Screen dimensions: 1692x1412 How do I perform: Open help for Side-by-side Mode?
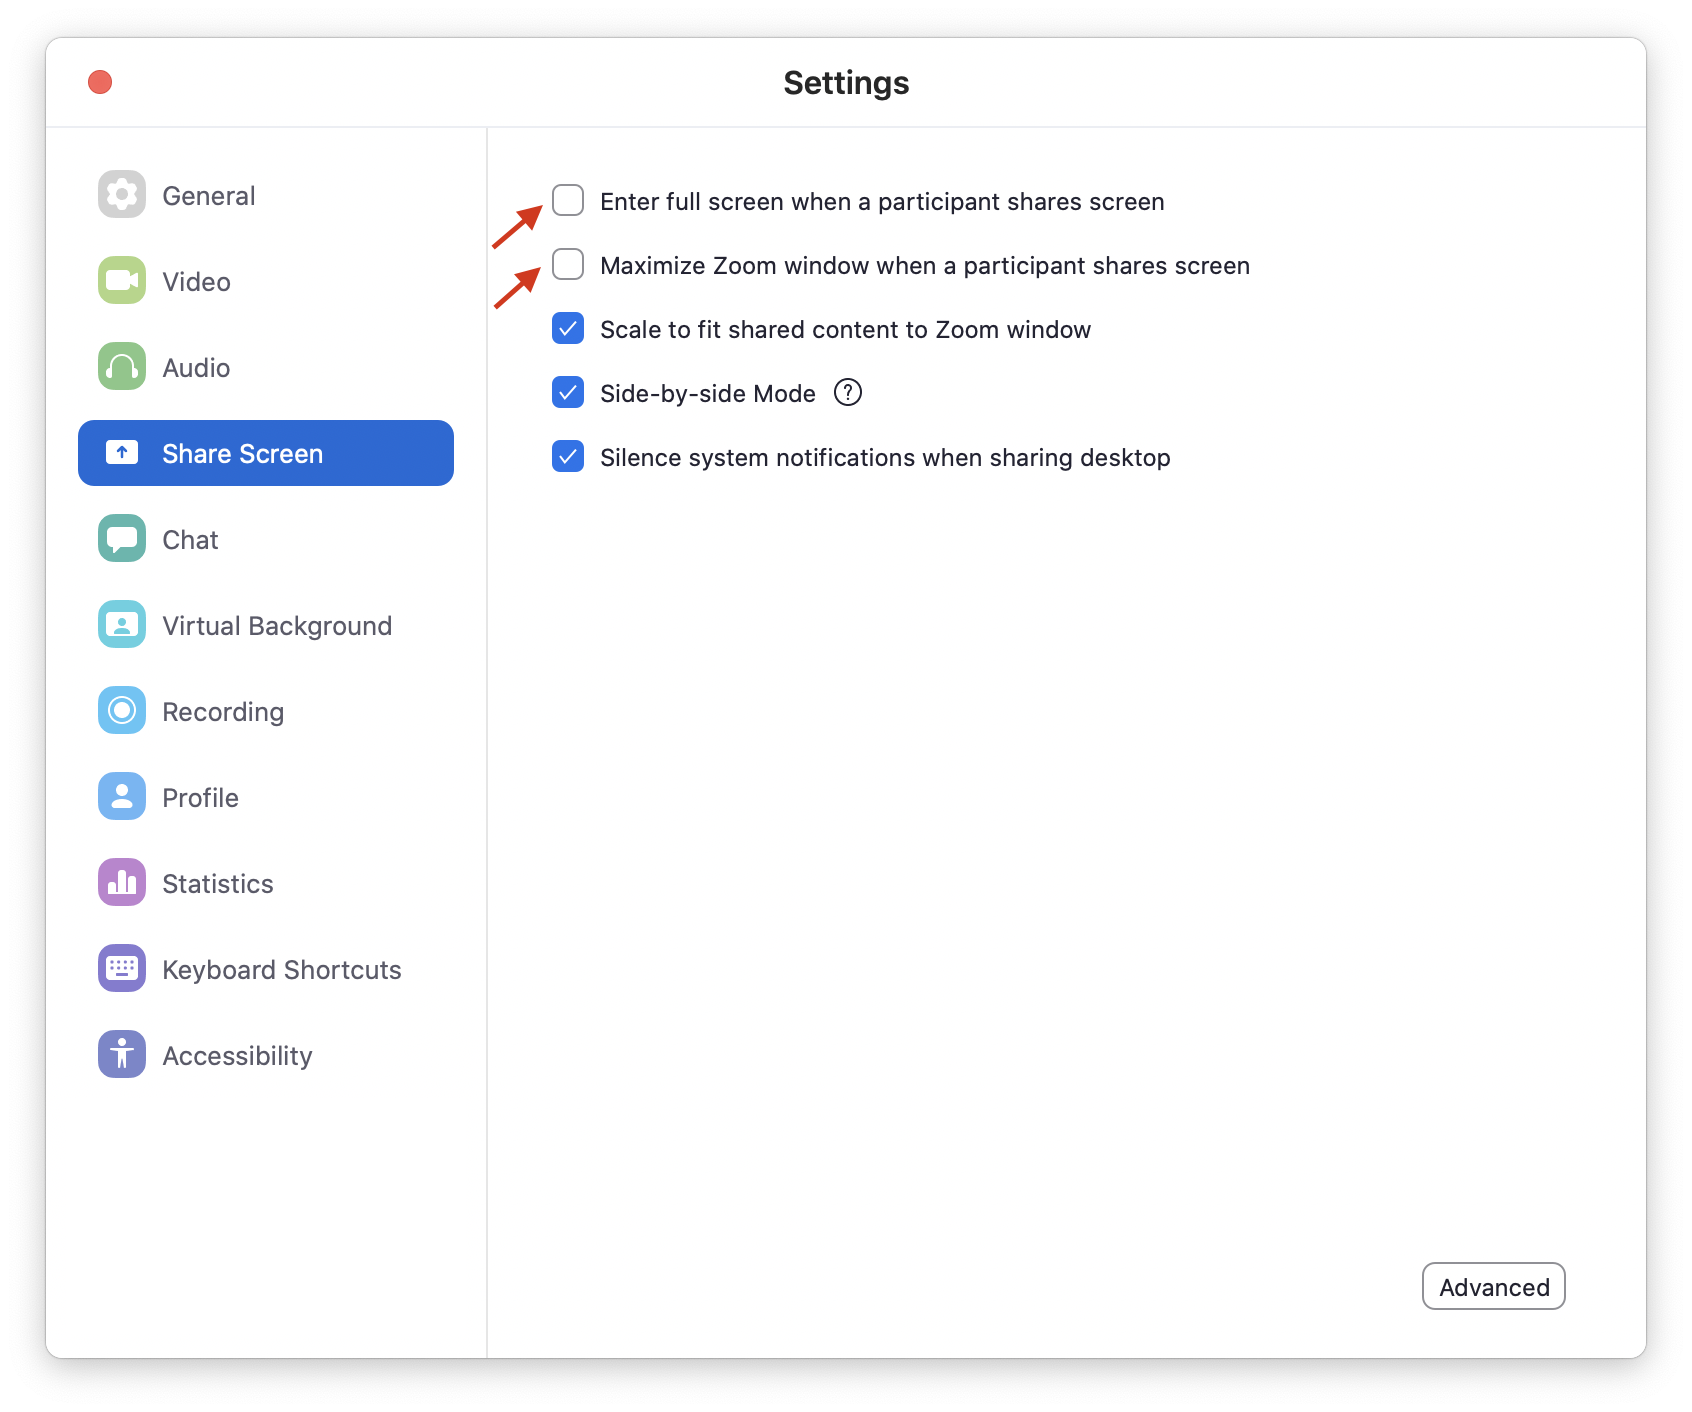tap(848, 393)
